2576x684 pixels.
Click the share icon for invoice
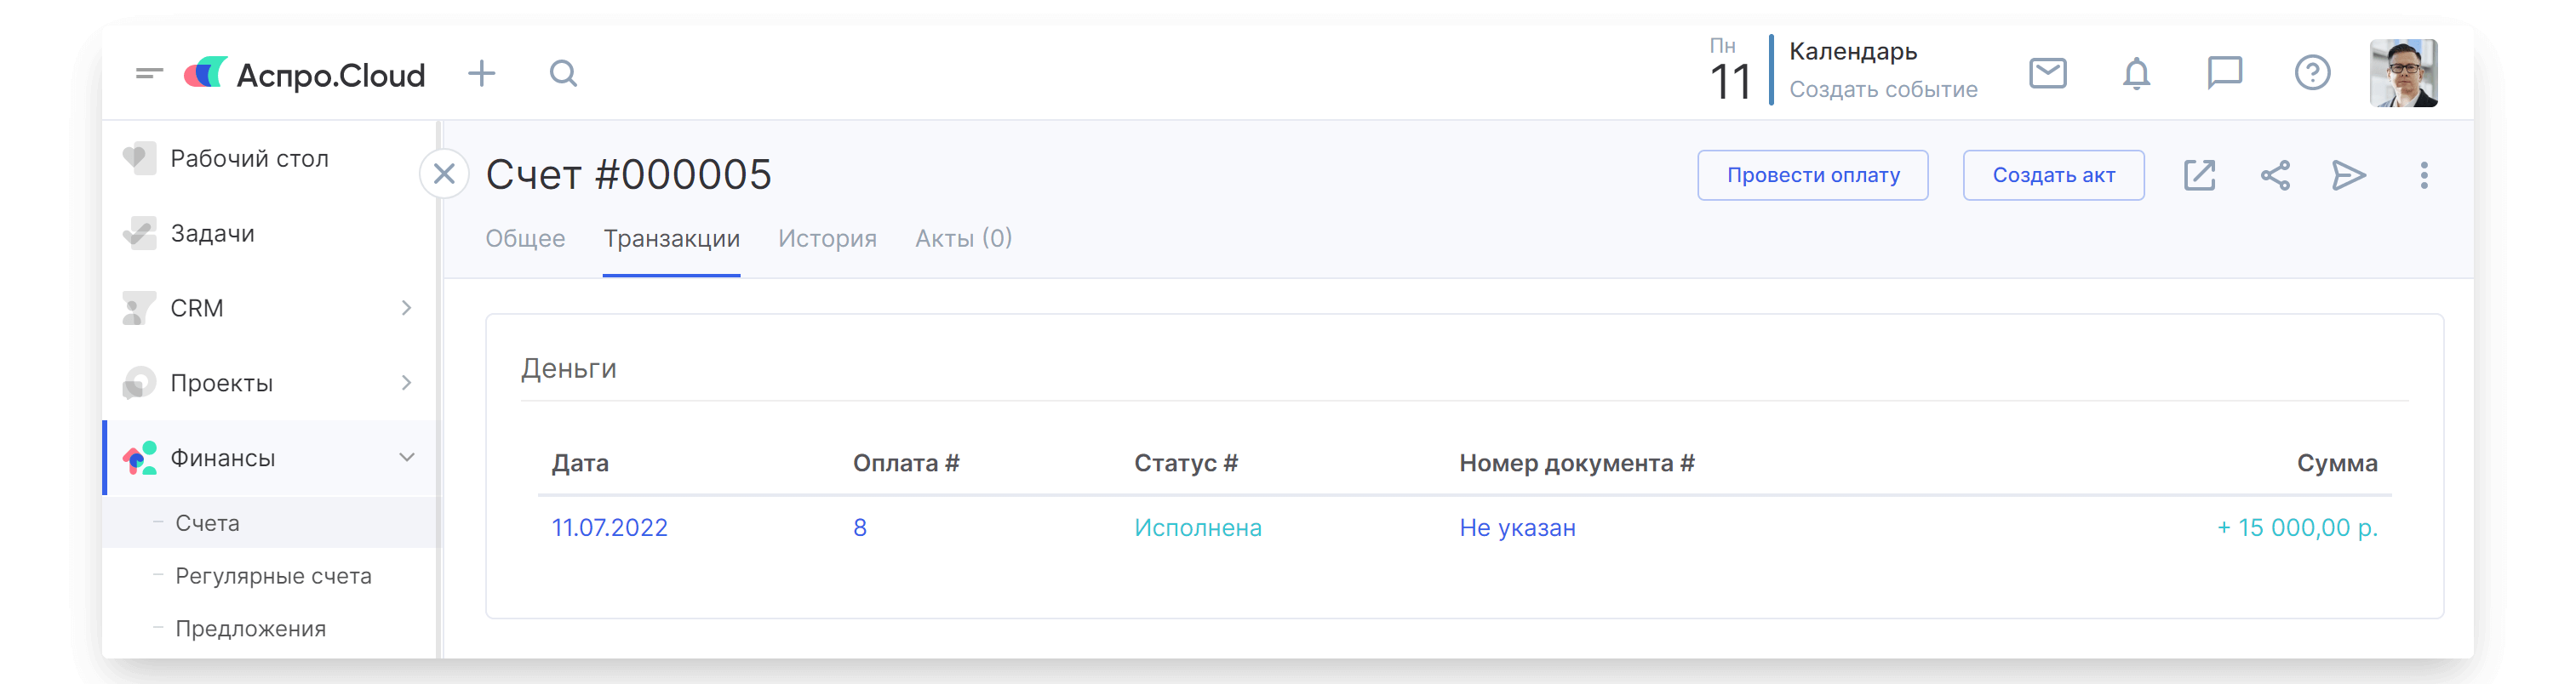pyautogui.click(x=2275, y=175)
